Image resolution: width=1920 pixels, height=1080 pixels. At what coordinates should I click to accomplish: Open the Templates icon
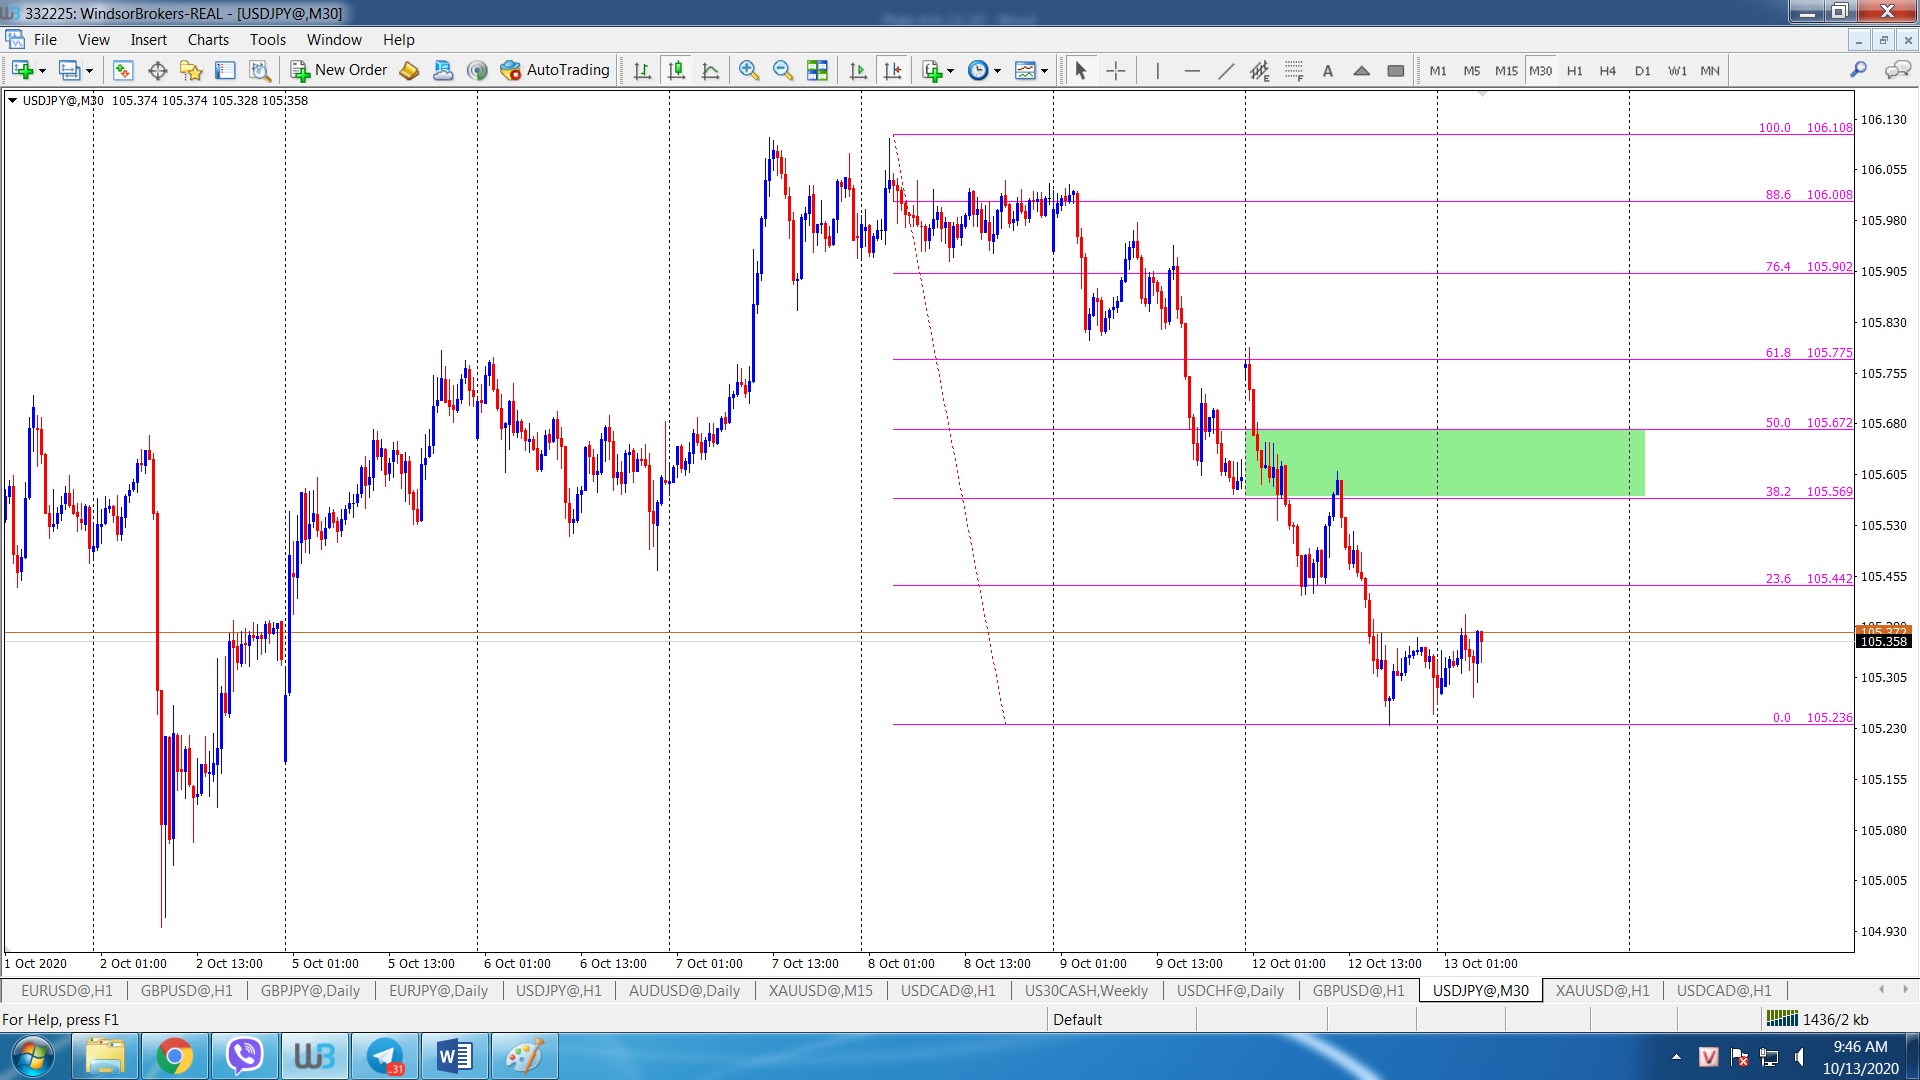[x=1025, y=70]
